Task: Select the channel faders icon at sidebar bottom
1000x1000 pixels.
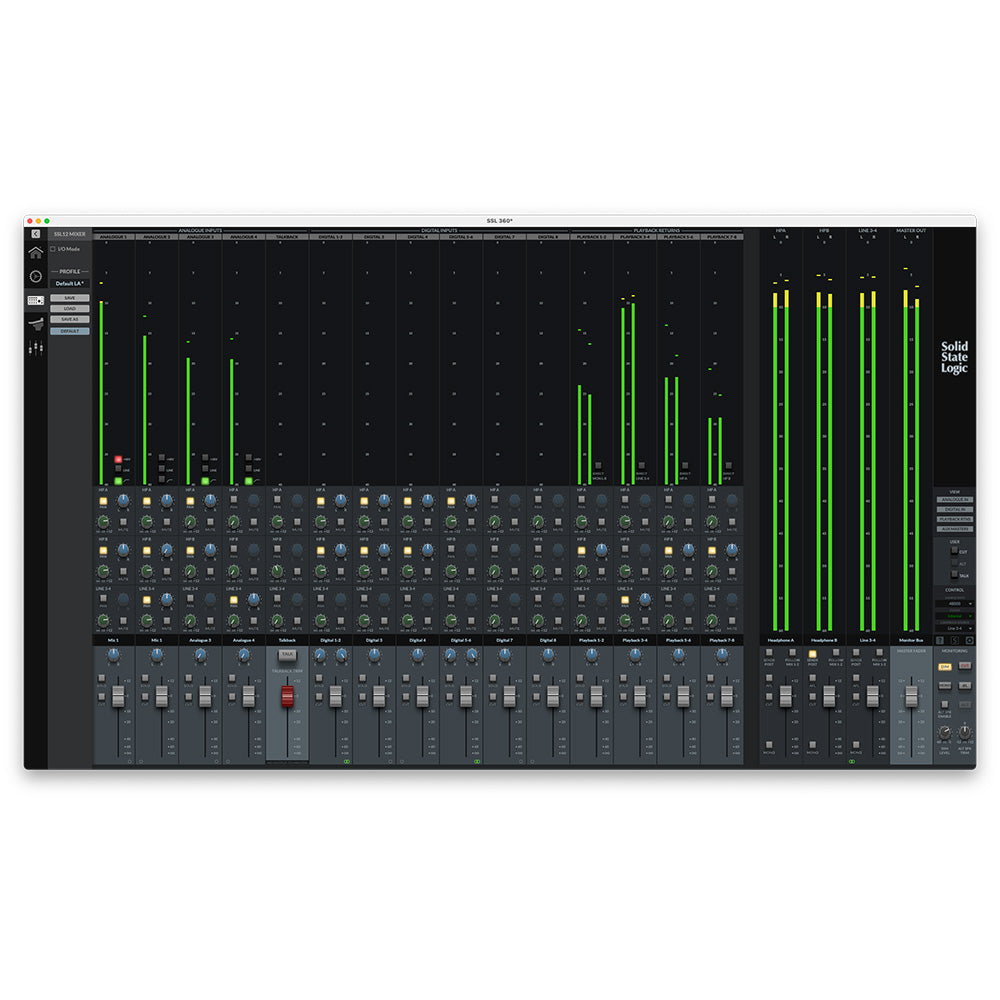Action: pos(36,346)
